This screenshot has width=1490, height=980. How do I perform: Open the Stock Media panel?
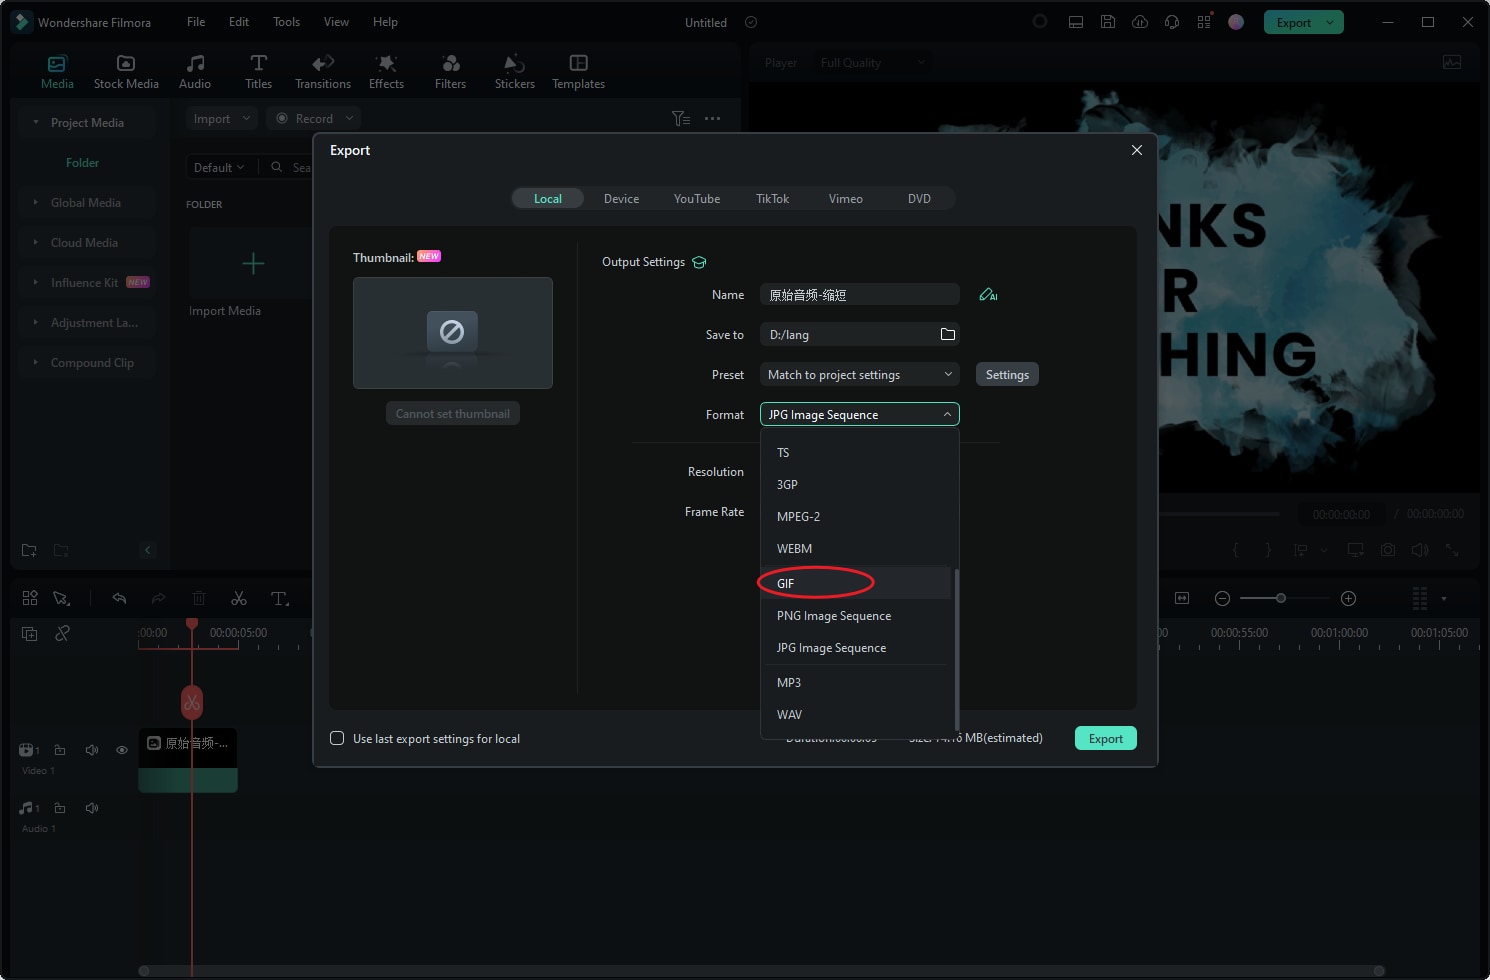(x=126, y=72)
